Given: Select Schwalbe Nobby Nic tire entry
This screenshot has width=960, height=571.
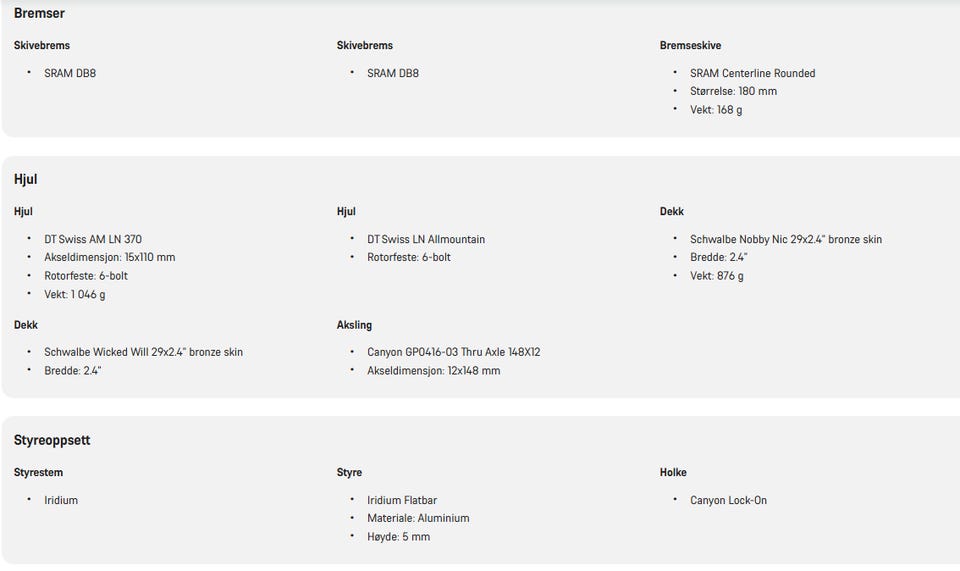Looking at the screenshot, I should (x=786, y=239).
